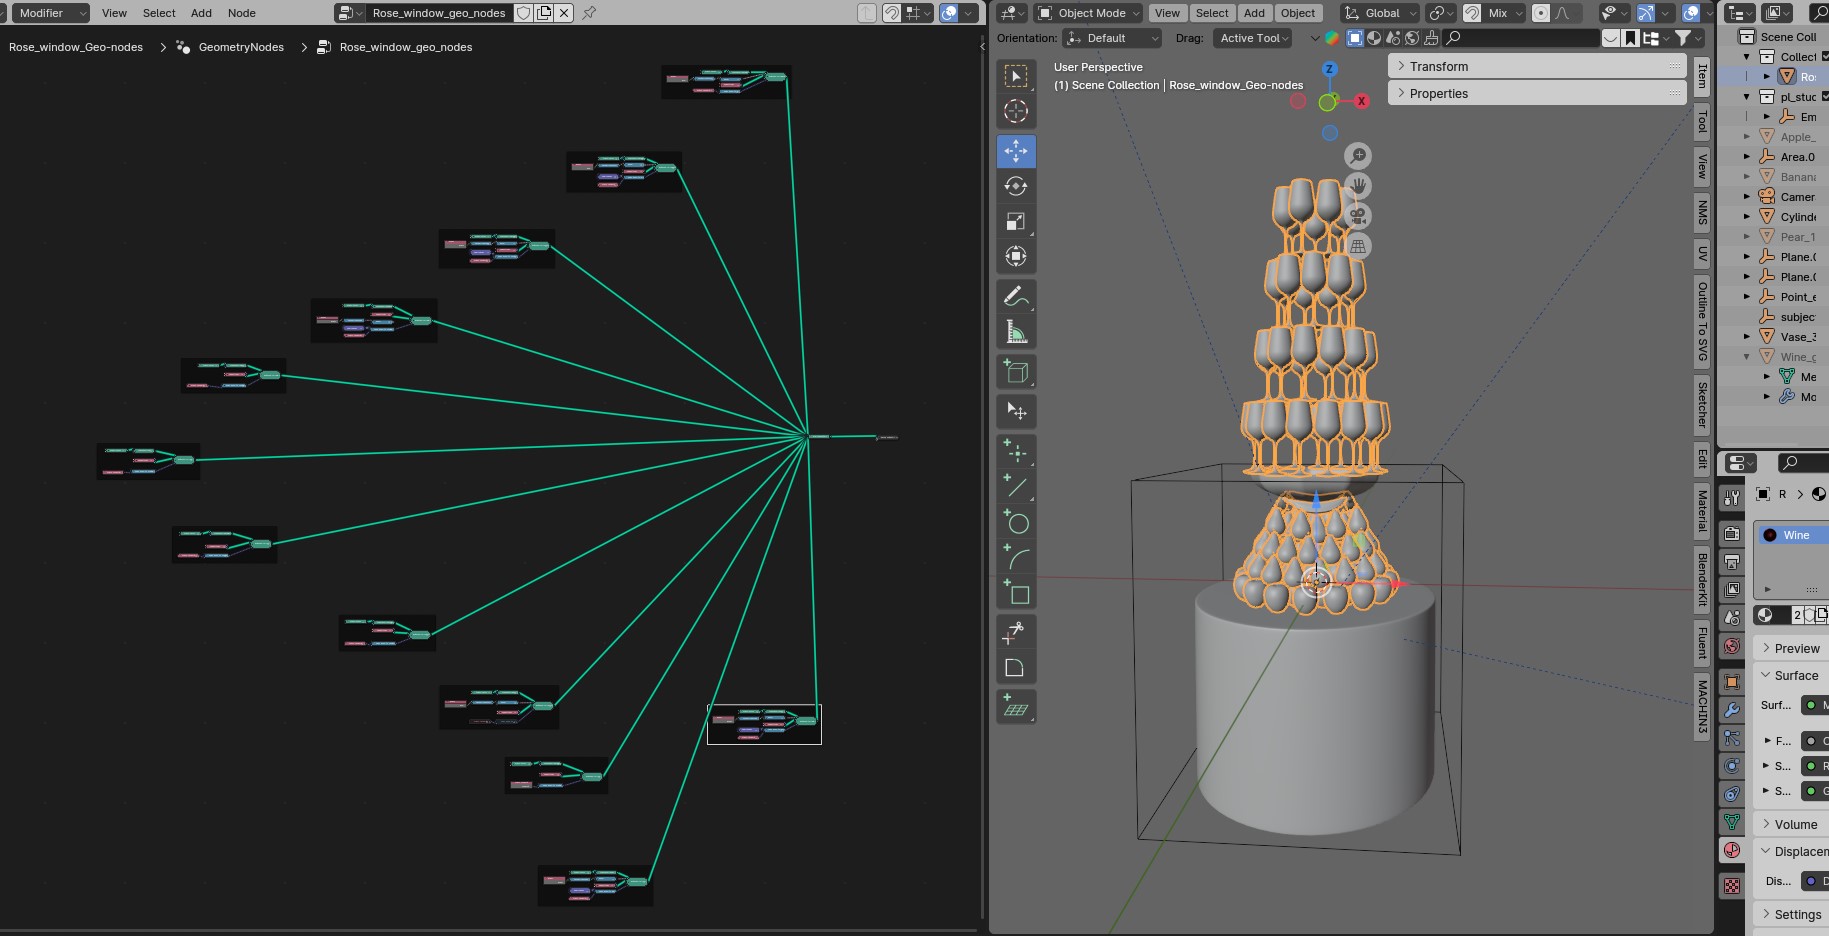Expand the Transform panel
1829x936 pixels.
(x=1439, y=66)
